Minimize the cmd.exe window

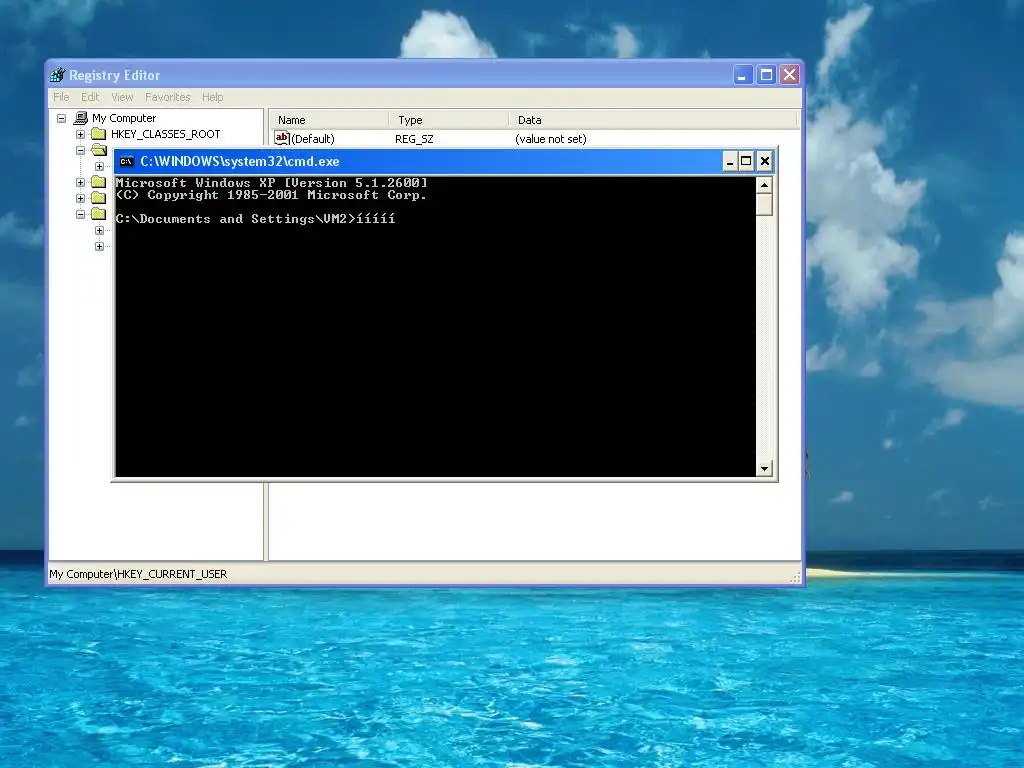pos(730,161)
